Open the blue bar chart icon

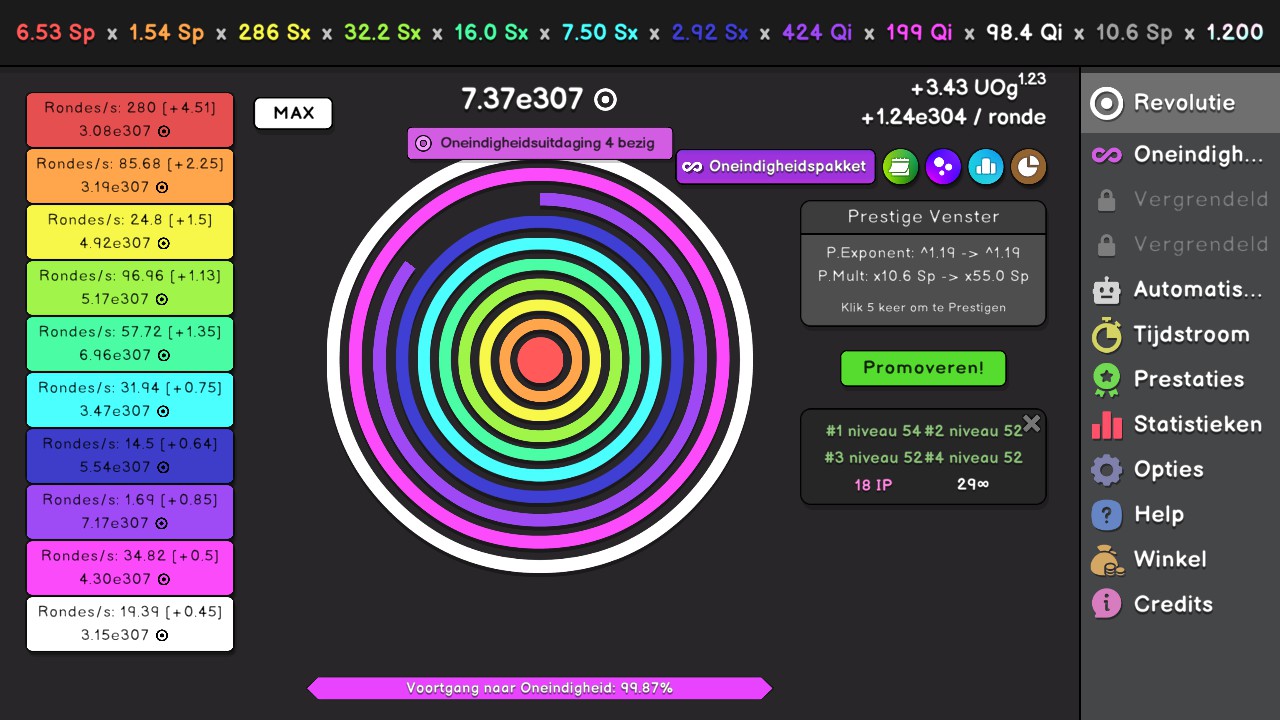pyautogui.click(x=986, y=167)
